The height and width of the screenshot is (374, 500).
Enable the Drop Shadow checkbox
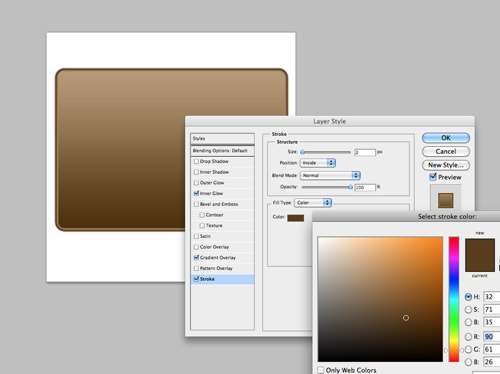point(196,161)
